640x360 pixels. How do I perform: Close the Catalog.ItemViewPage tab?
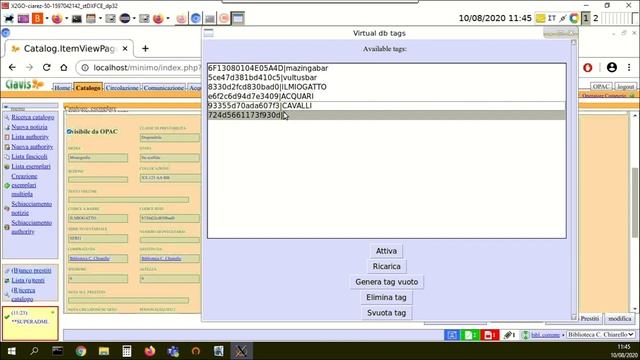[125, 49]
